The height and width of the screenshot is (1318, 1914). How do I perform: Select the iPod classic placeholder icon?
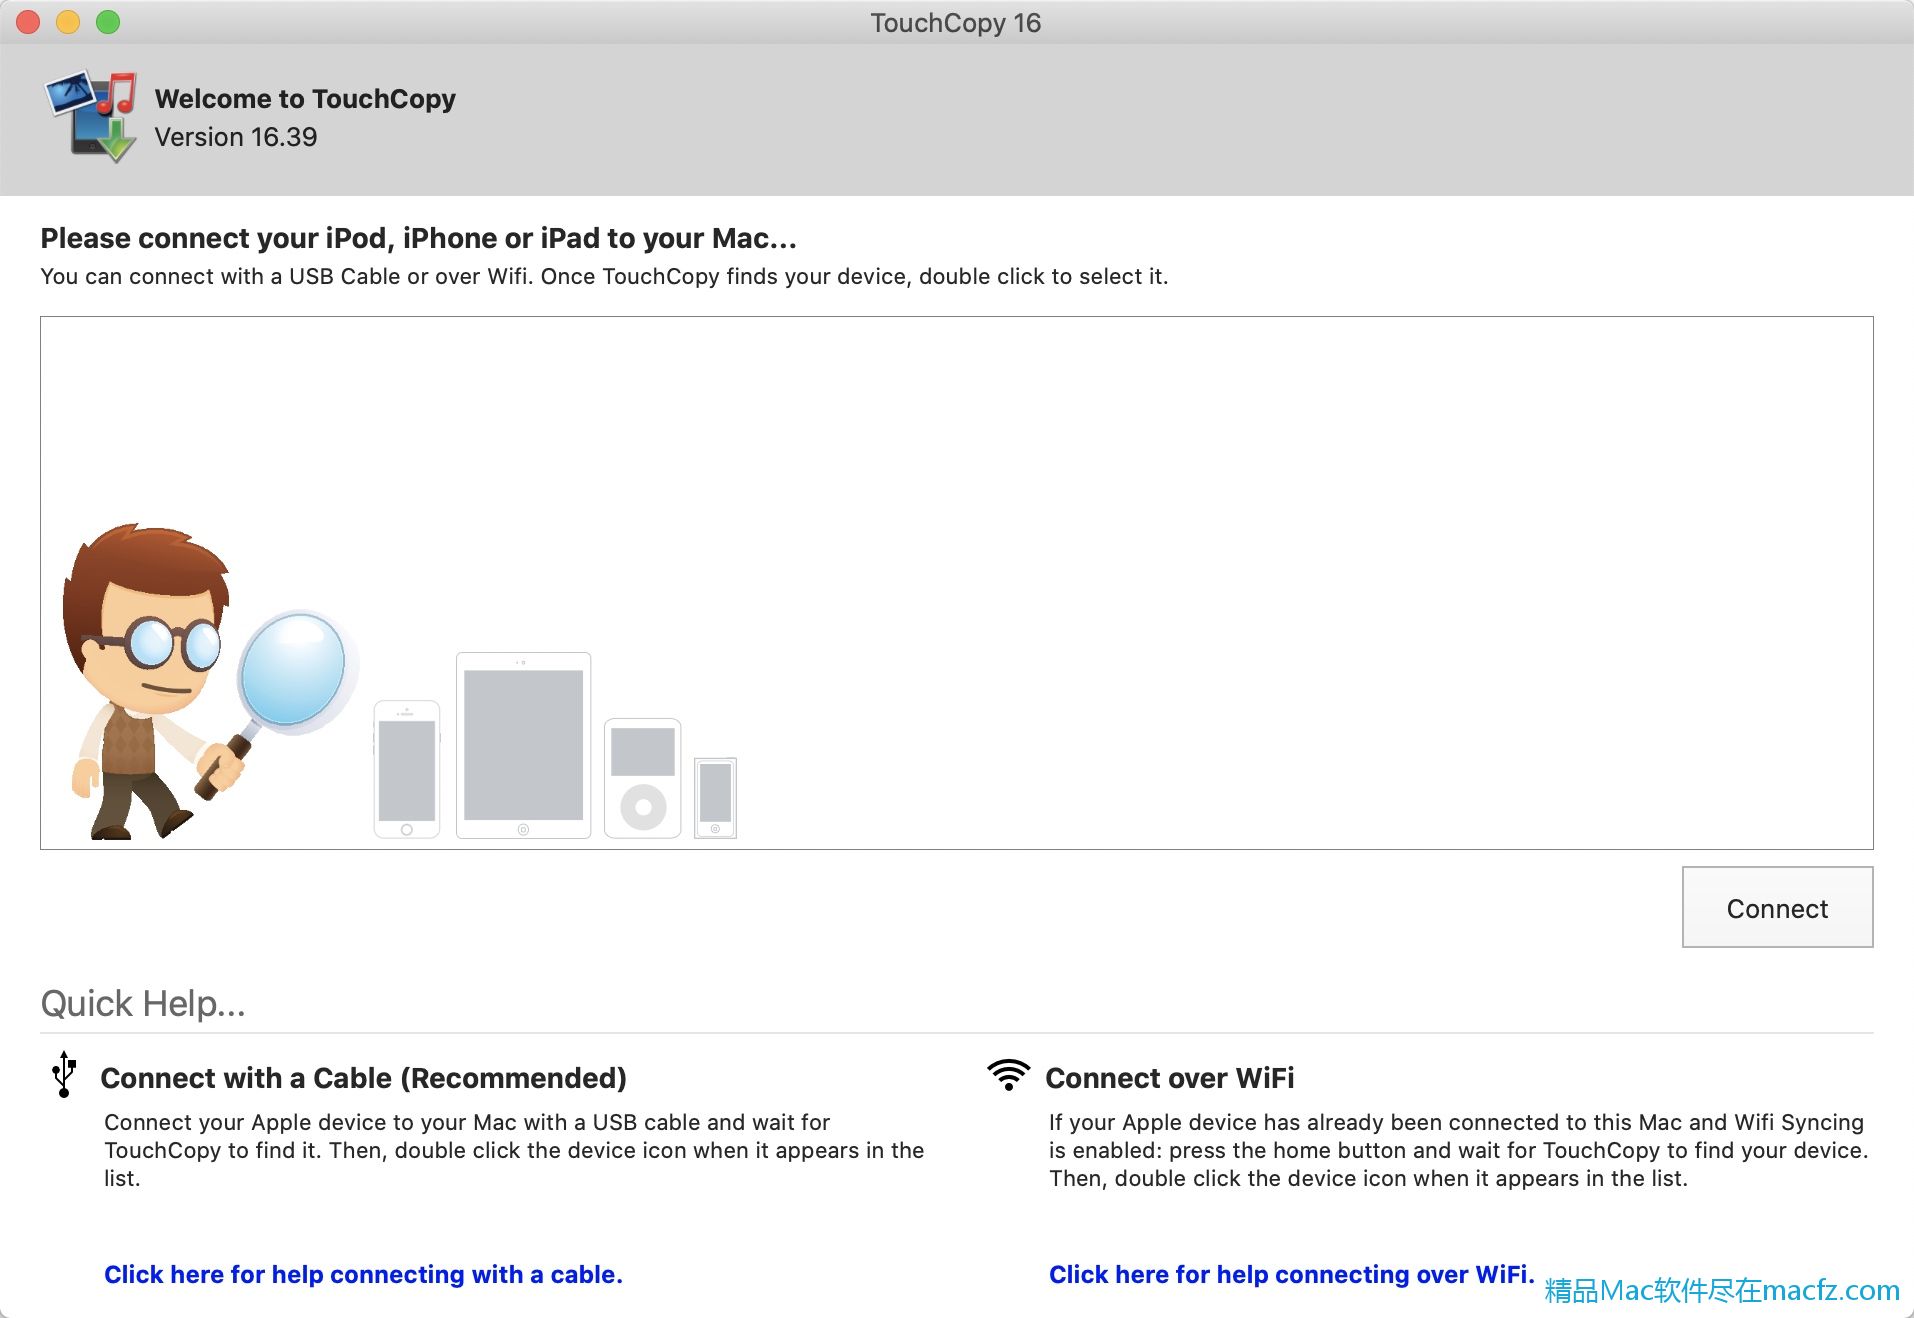[643, 778]
